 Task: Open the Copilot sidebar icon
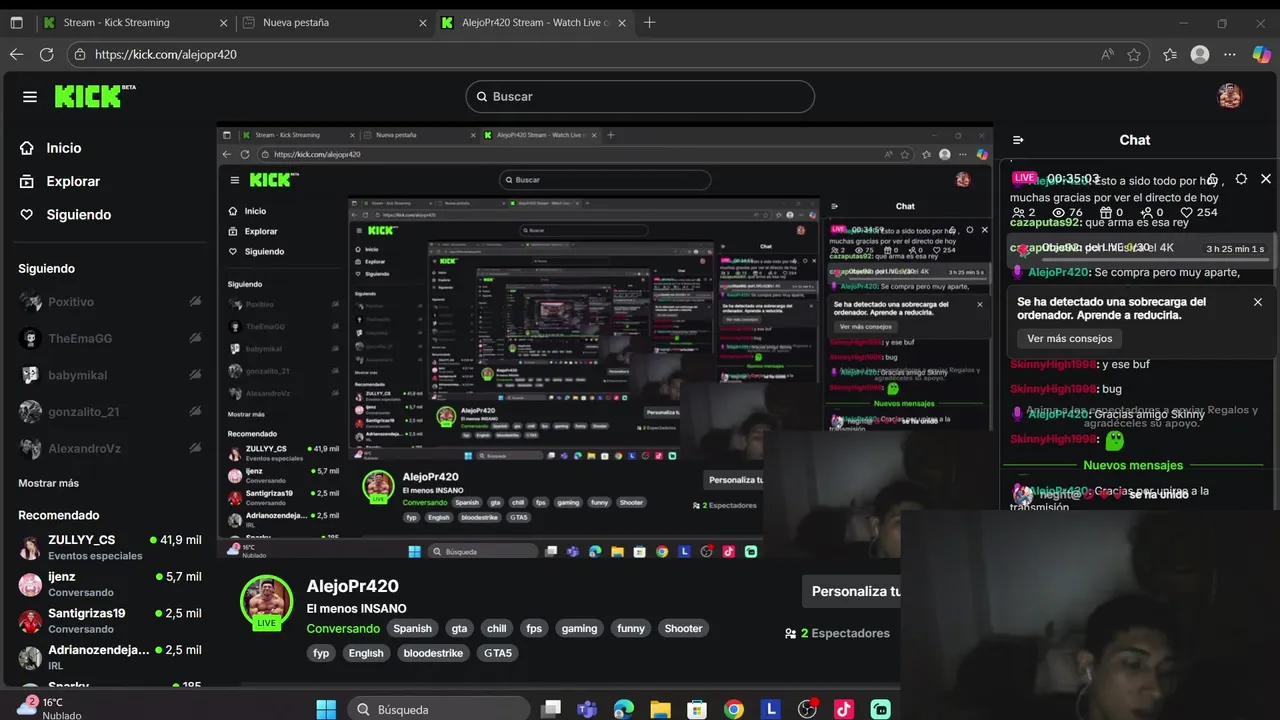[1262, 55]
